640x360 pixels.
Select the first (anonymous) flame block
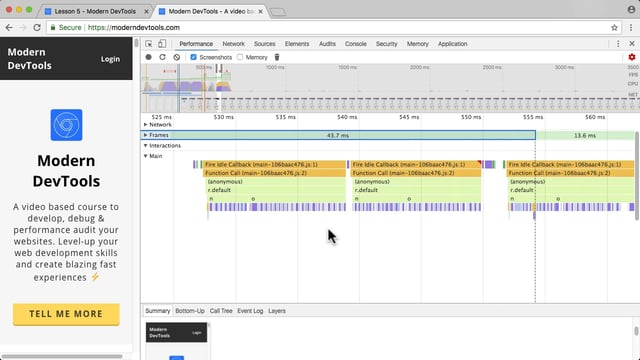coord(276,182)
